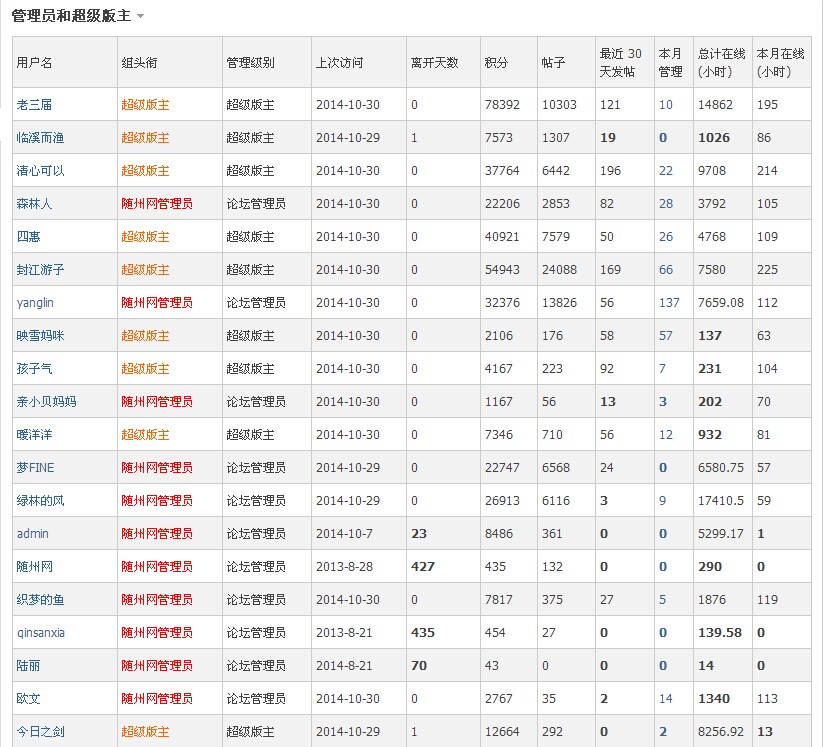824x747 pixels.
Task: Click 清心可以's recent 30-day posts 196
Action: (x=610, y=171)
